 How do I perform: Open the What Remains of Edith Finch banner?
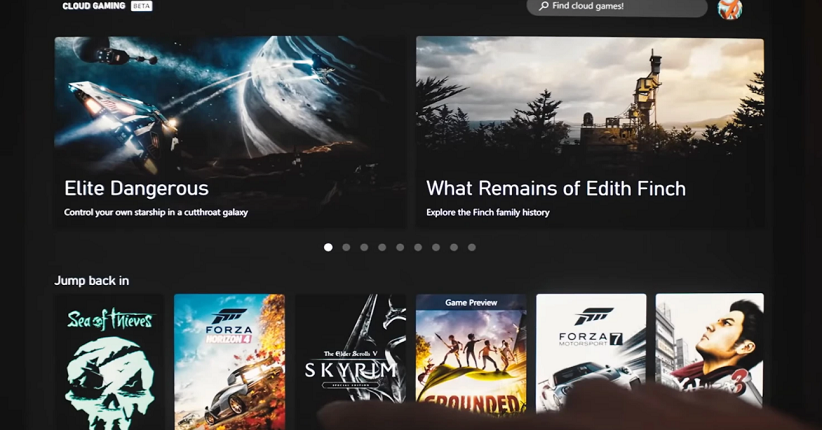click(590, 132)
